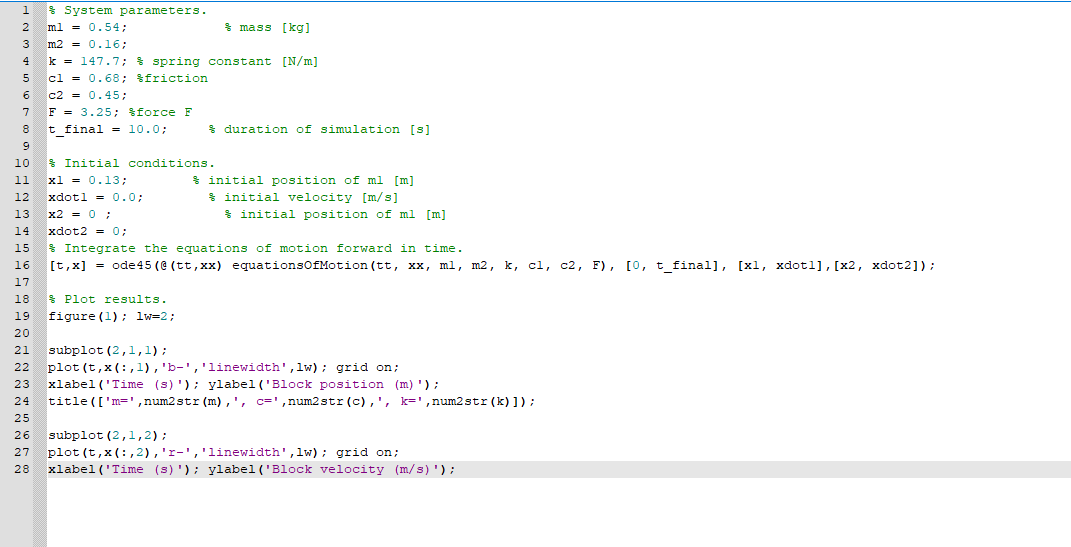Click the 'r-' string in plot line 27

pos(176,452)
